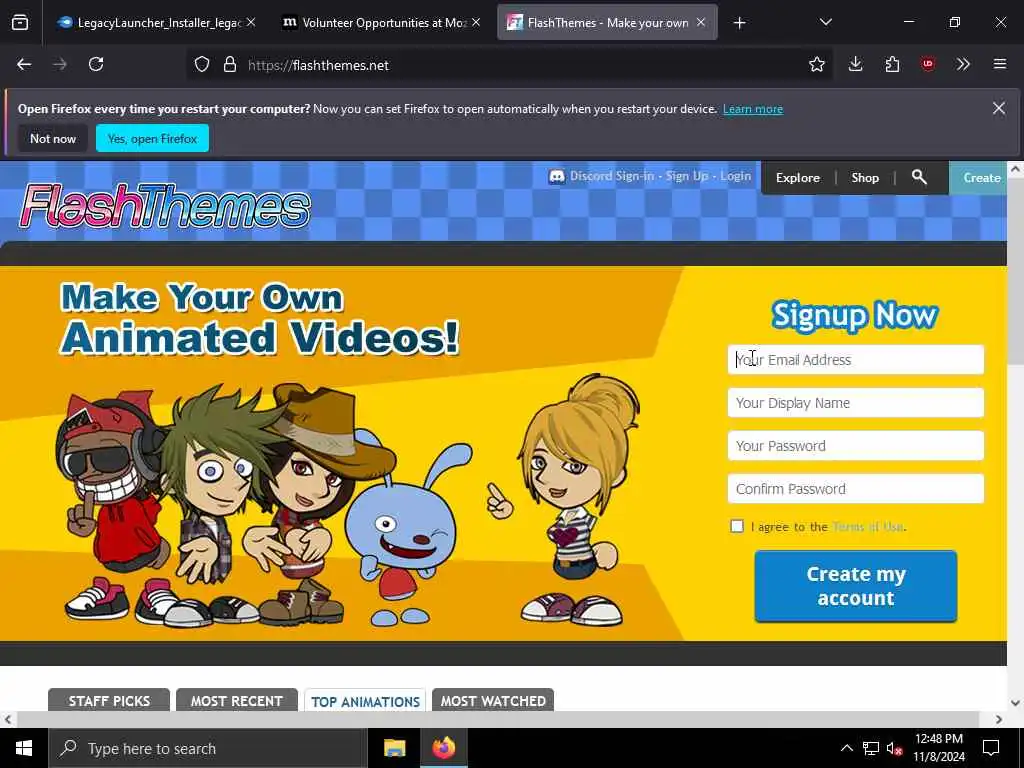Click the page scroll up arrow
The image size is (1024, 768).
pyautogui.click(x=1016, y=169)
